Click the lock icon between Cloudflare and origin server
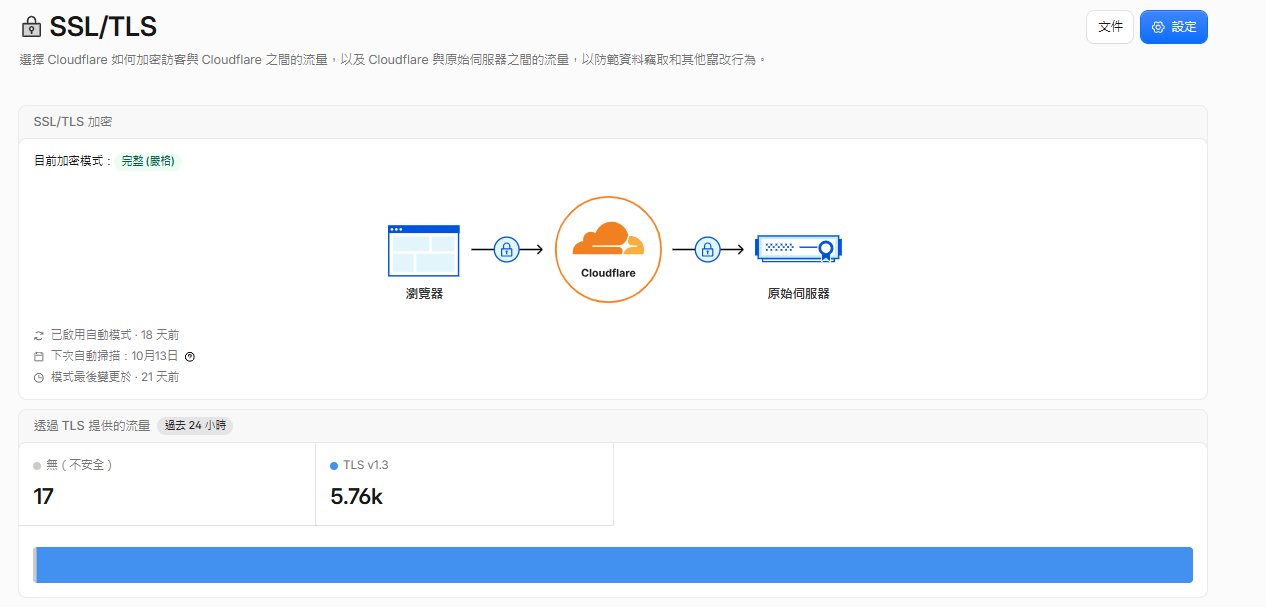 pyautogui.click(x=707, y=249)
